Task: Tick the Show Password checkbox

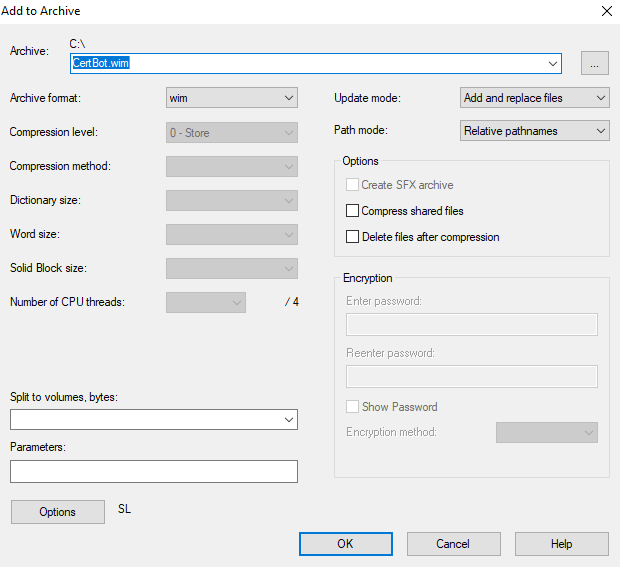Action: 352,407
